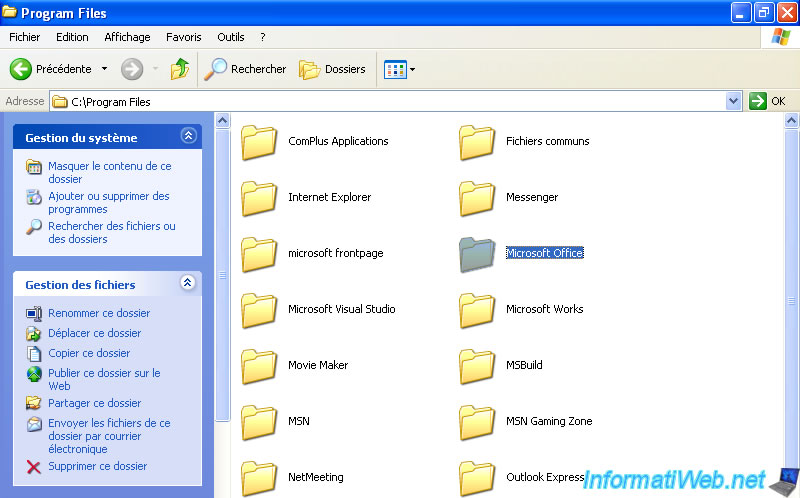Click the Rechercher magnifier toolbar button
Viewport: 800px width, 498px height.
click(x=245, y=69)
